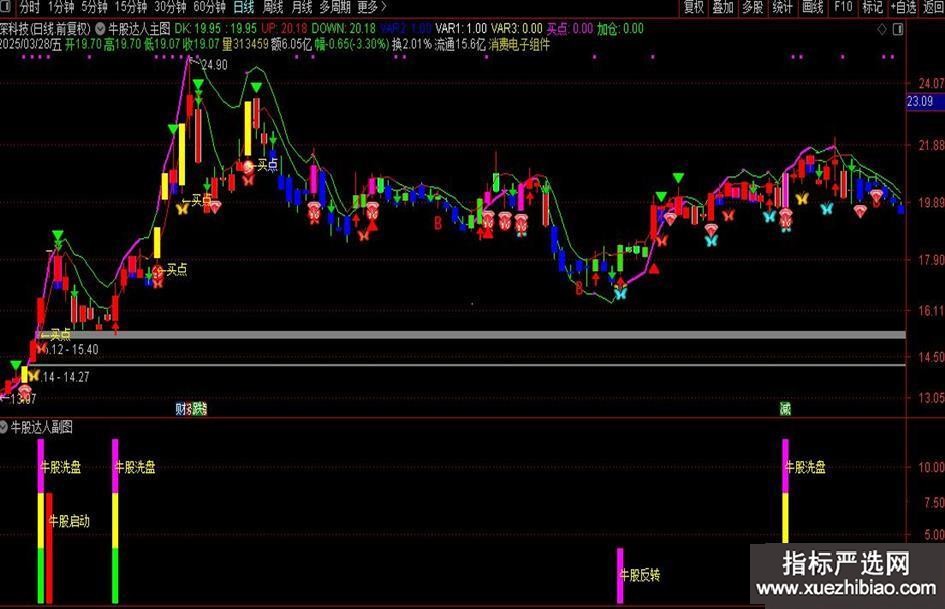Click the 叠加 overlay button
Image resolution: width=945 pixels, height=609 pixels.
723,7
